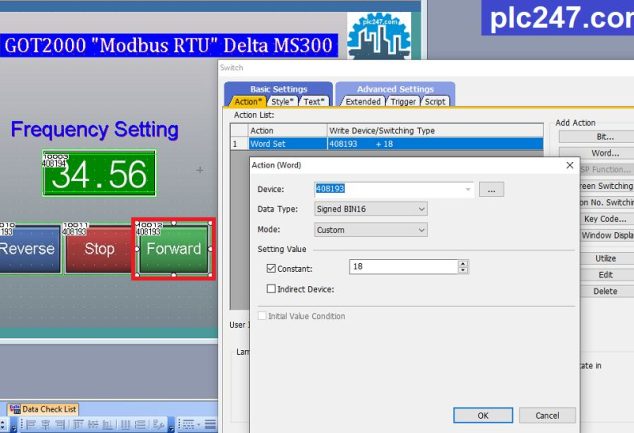Click the line width toolbar icon
Image resolution: width=634 pixels, height=433 pixels.
(x=210, y=425)
